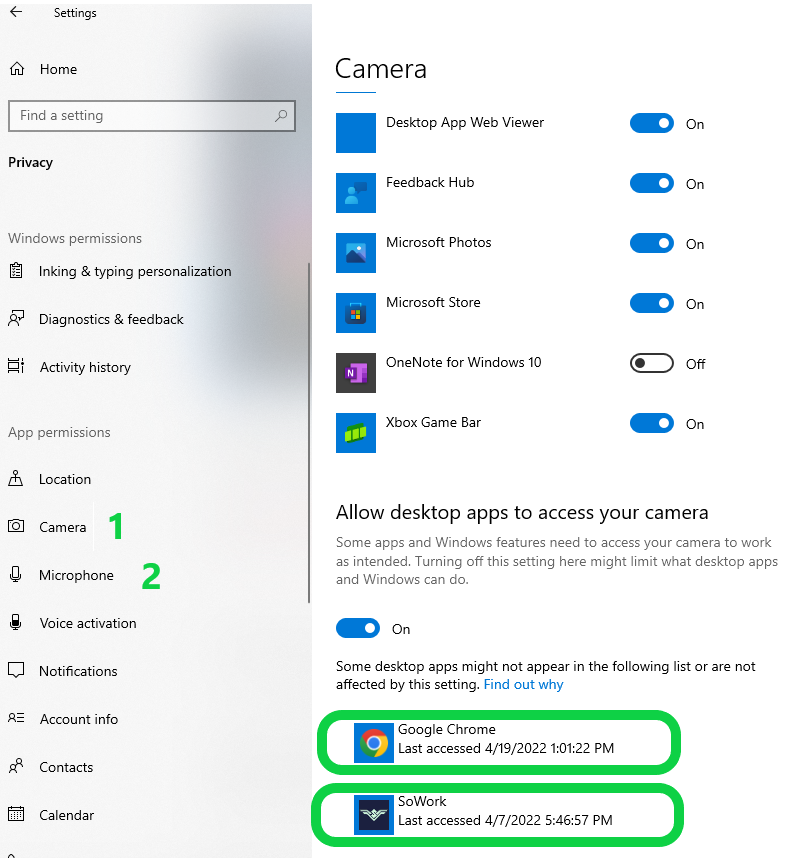
Task: Click the Xbox Game Bar icon
Action: pyautogui.click(x=356, y=433)
